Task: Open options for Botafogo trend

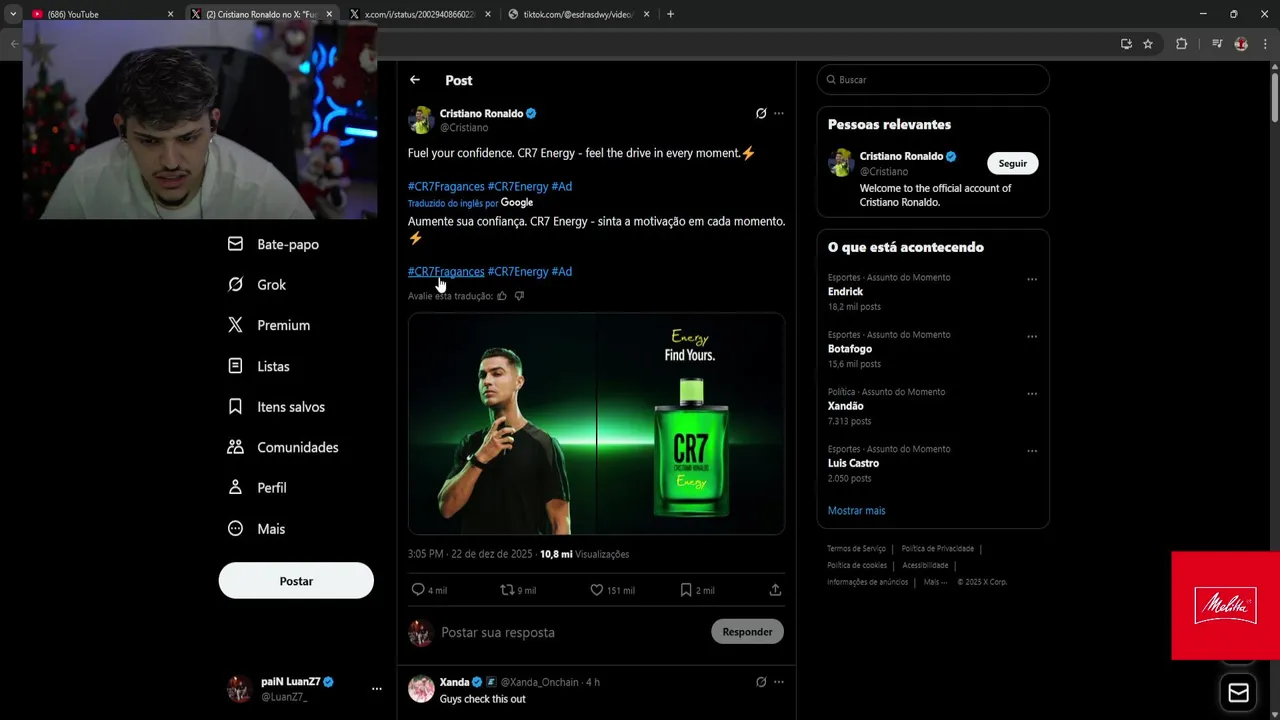Action: (x=1032, y=336)
